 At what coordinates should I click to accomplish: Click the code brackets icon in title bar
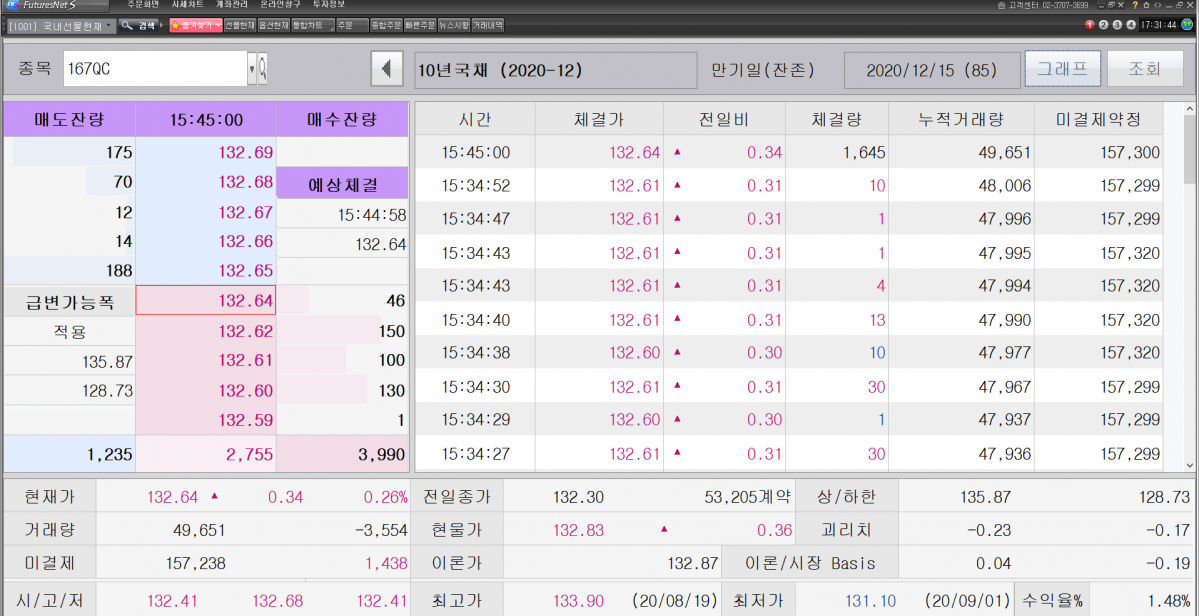coord(1157,6)
